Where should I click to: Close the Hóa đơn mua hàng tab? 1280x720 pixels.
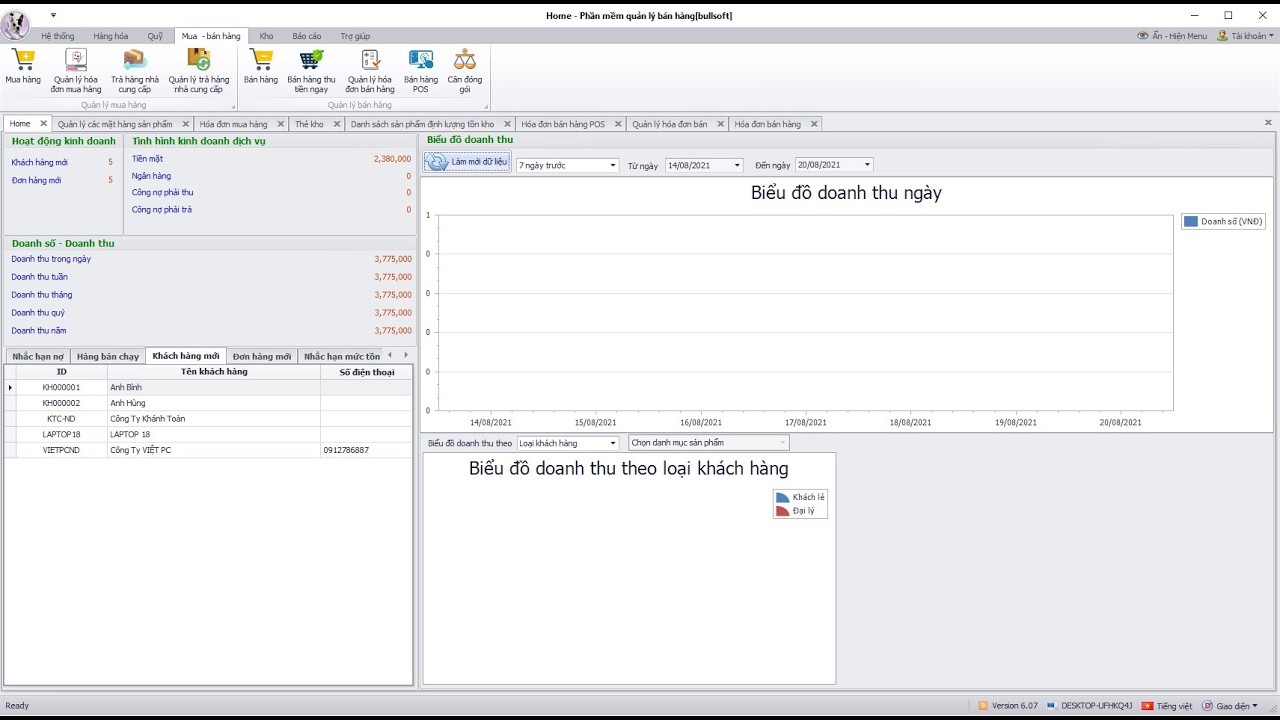point(279,124)
